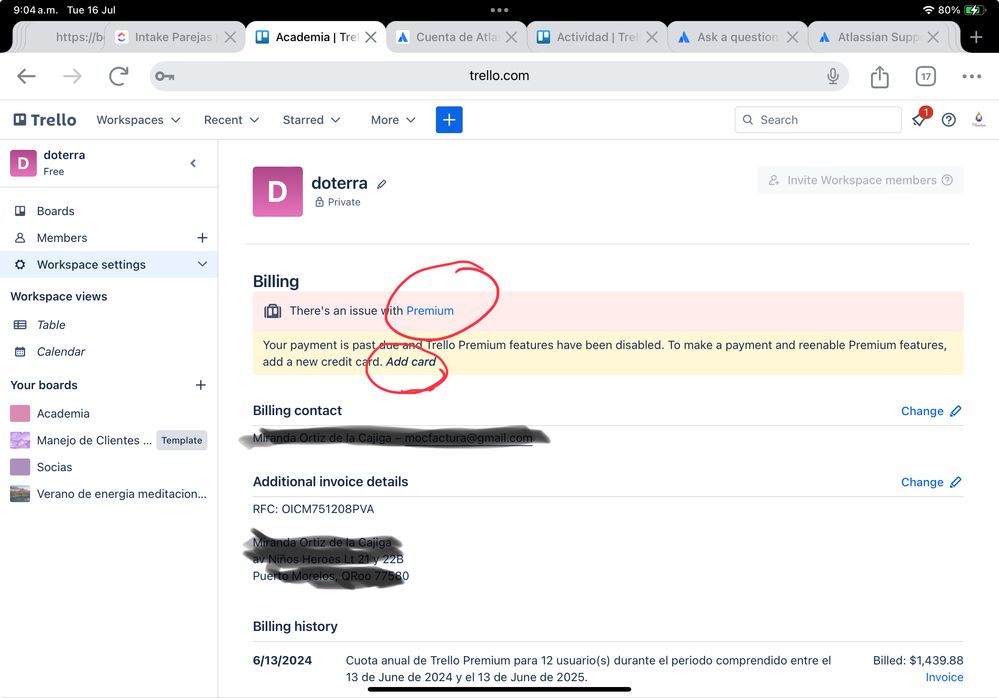Open the Boards sidebar item

(x=108, y=211)
